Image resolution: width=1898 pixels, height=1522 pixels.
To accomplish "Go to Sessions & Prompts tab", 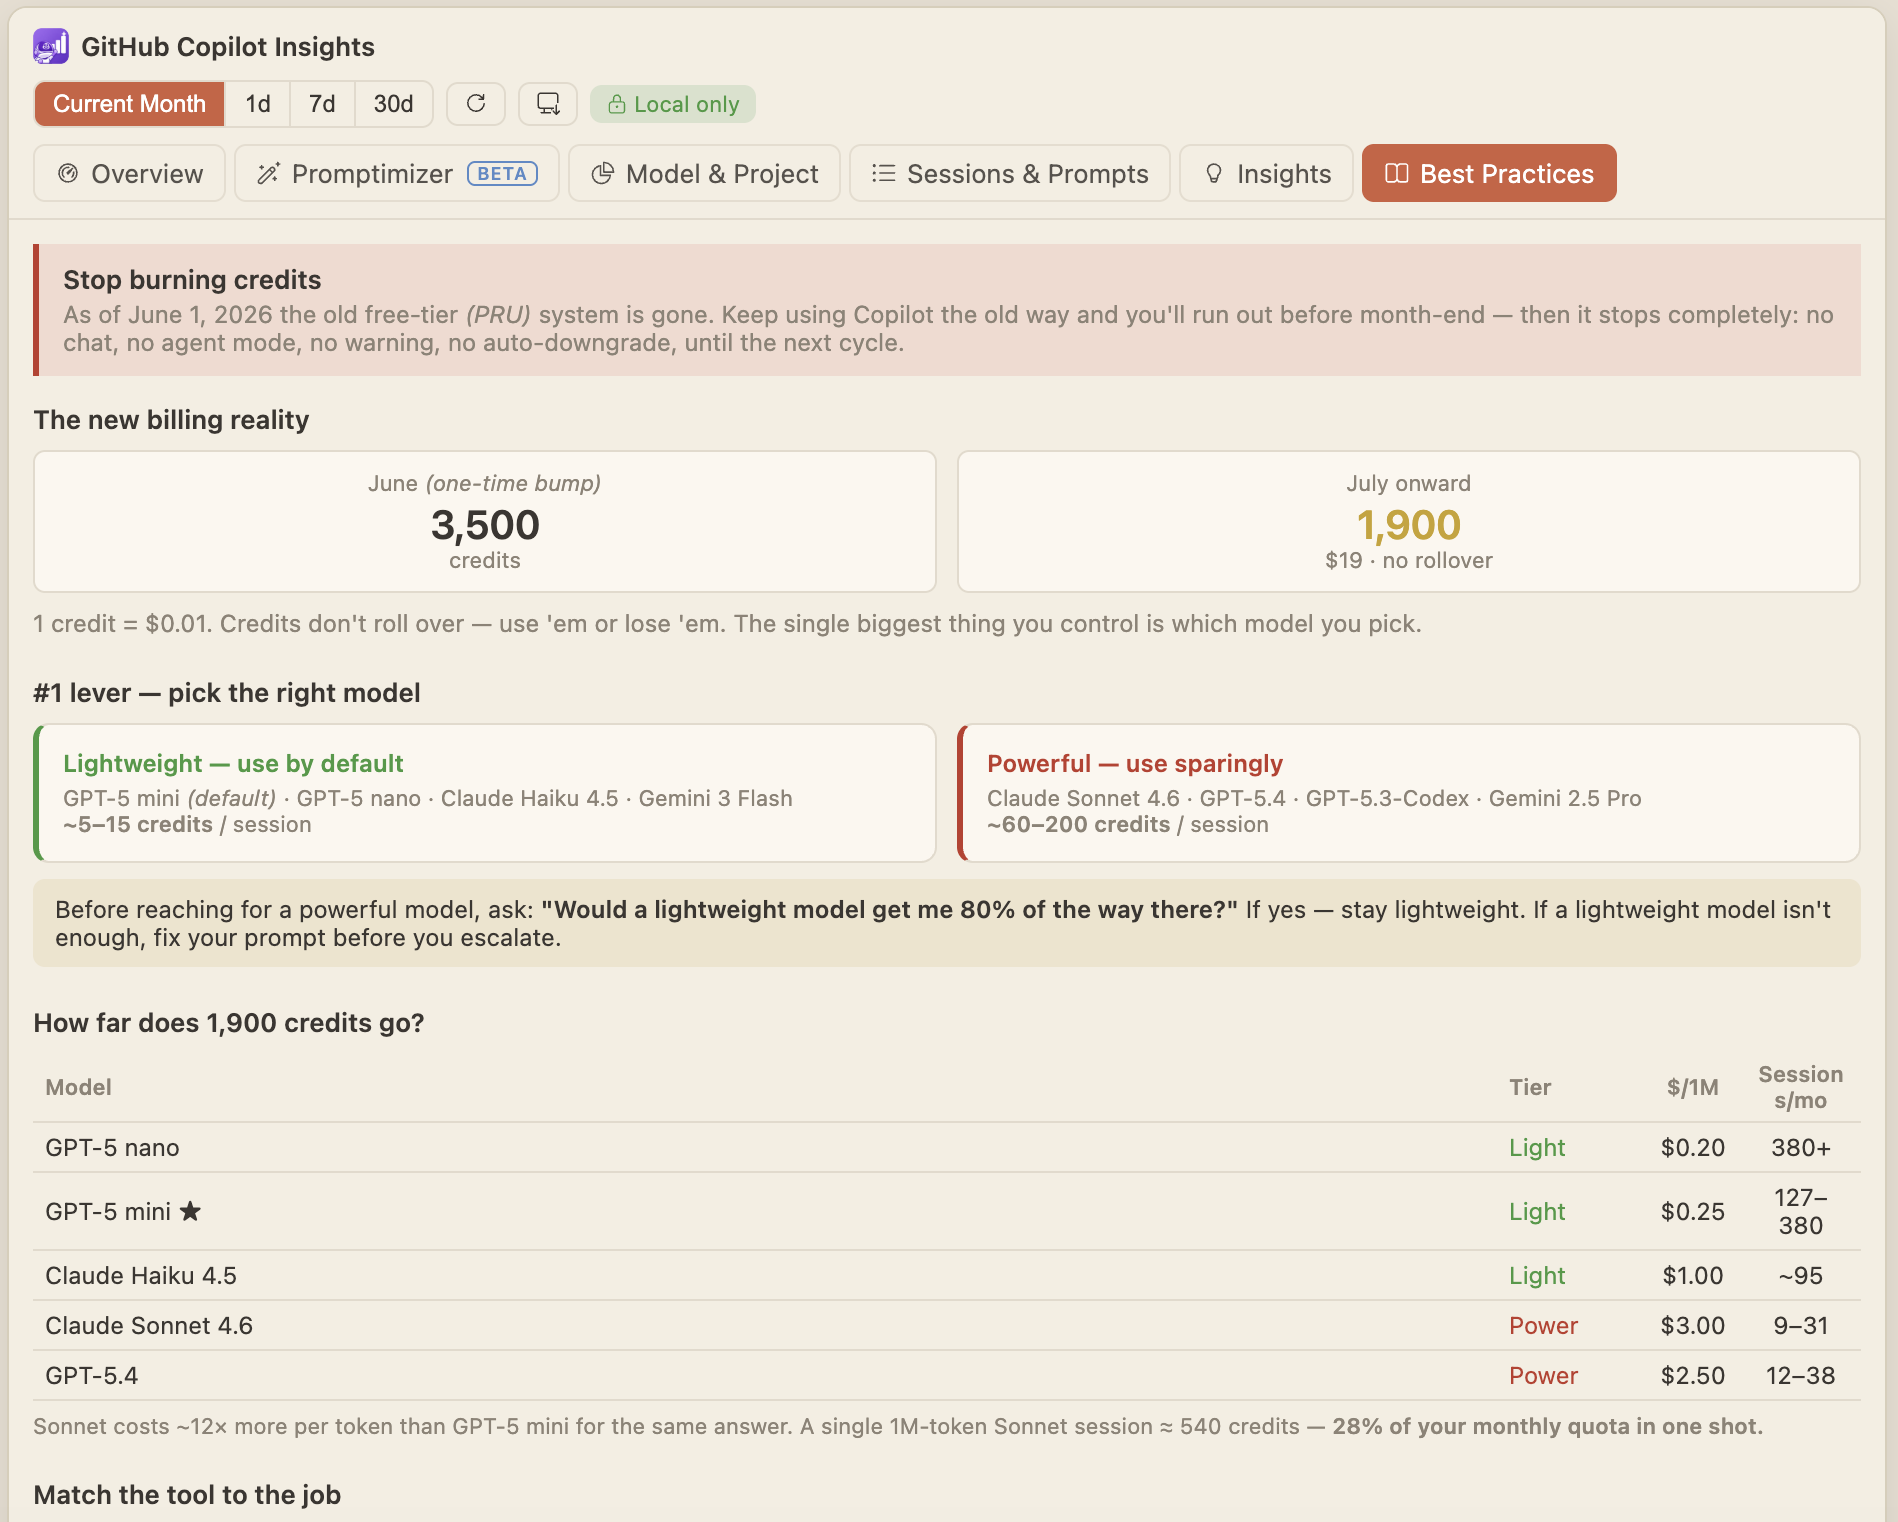I will tap(1010, 173).
